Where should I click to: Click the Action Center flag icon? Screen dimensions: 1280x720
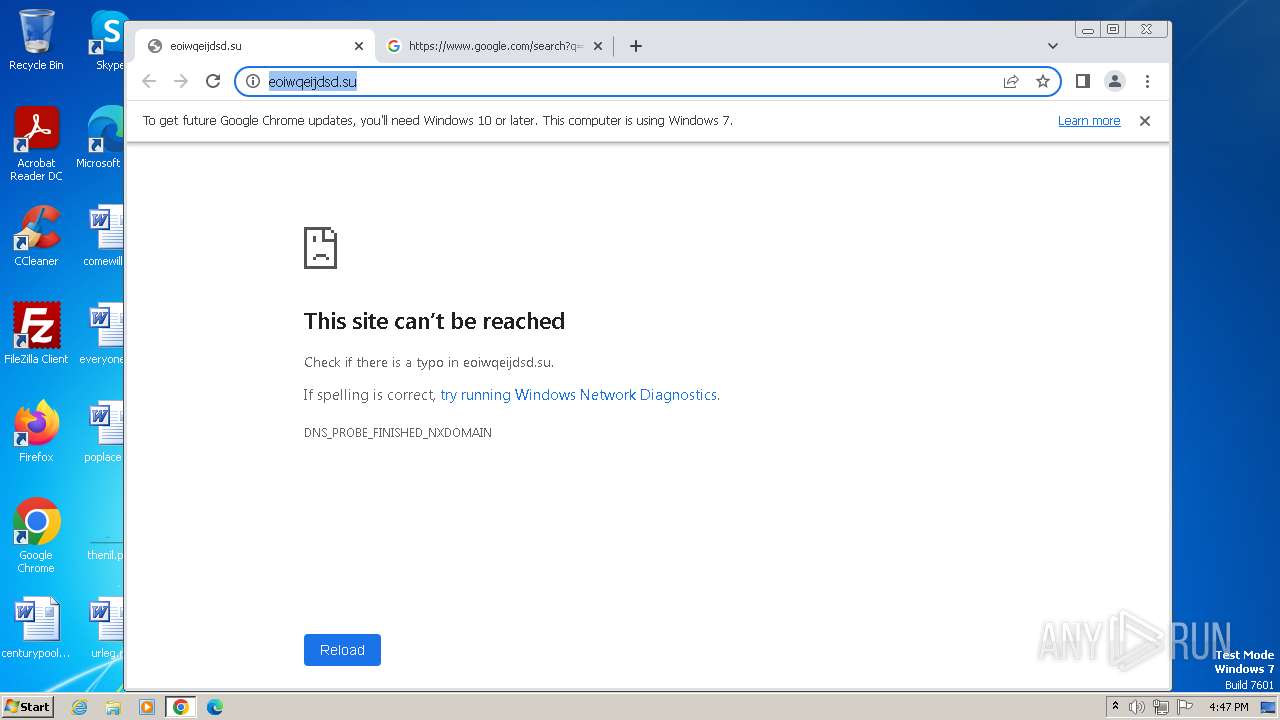pos(1185,707)
